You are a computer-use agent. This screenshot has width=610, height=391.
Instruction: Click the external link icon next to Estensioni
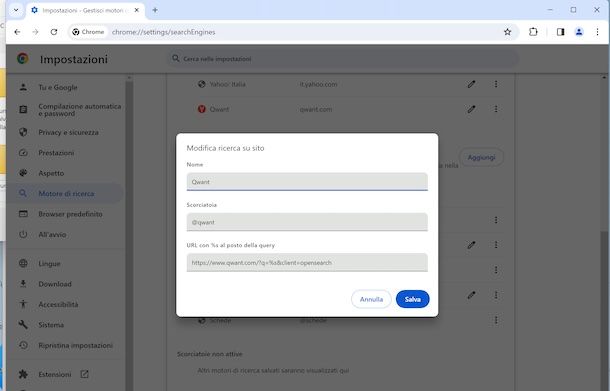tap(84, 374)
